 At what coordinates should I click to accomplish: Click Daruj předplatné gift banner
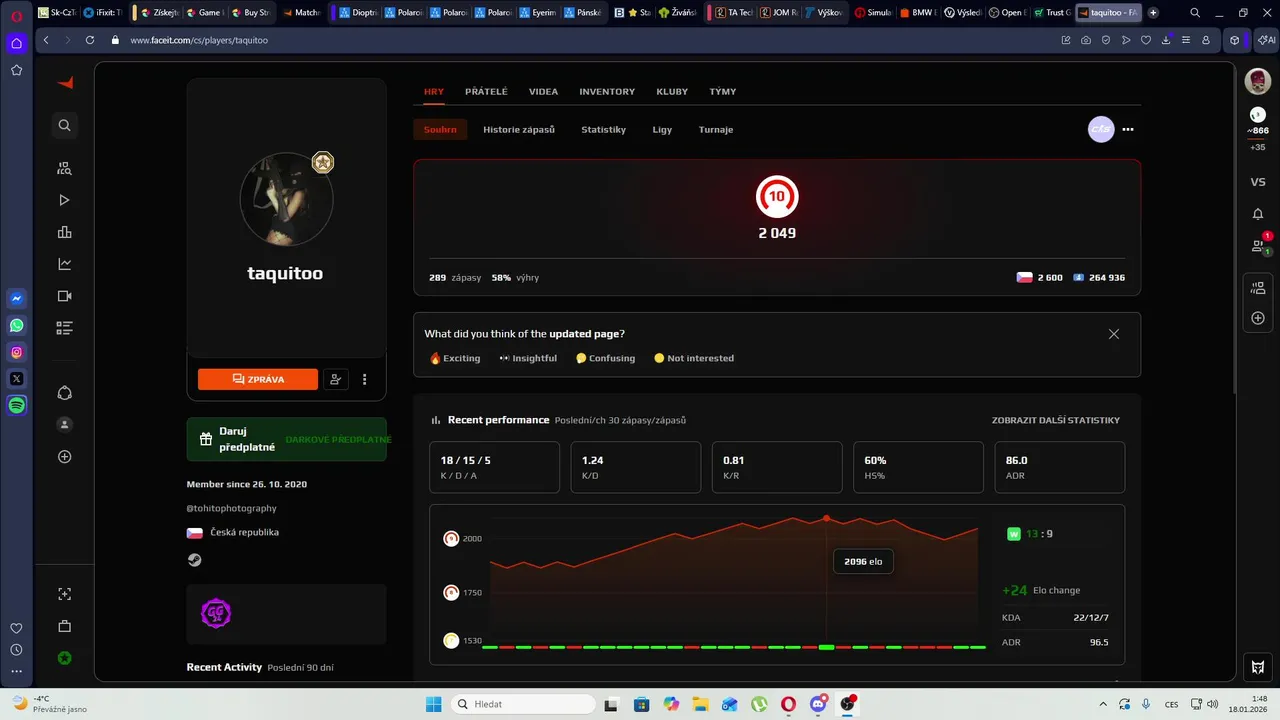286,439
